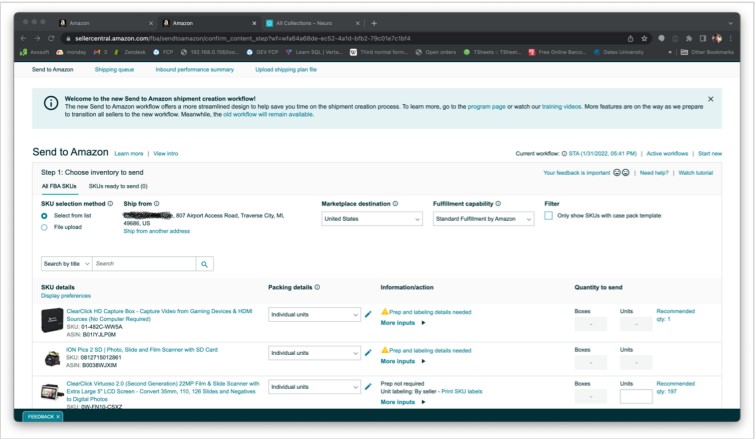Viewport: 755px width, 439px height.
Task: Open 'program page' link in banner
Action: [486, 106]
